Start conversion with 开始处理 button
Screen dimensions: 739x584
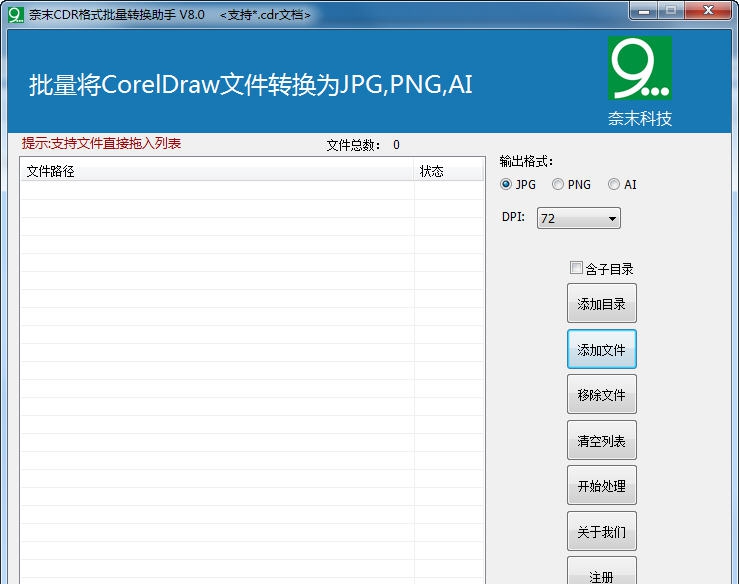[602, 485]
